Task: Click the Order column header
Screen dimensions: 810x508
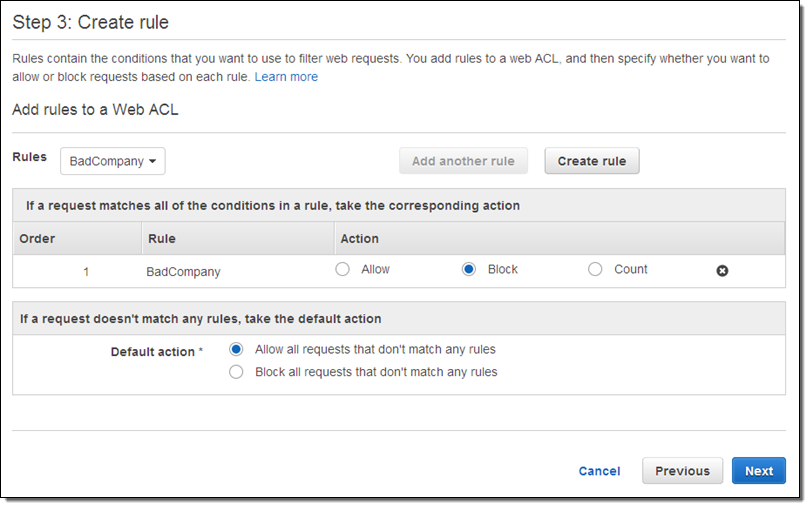Action: point(37,239)
